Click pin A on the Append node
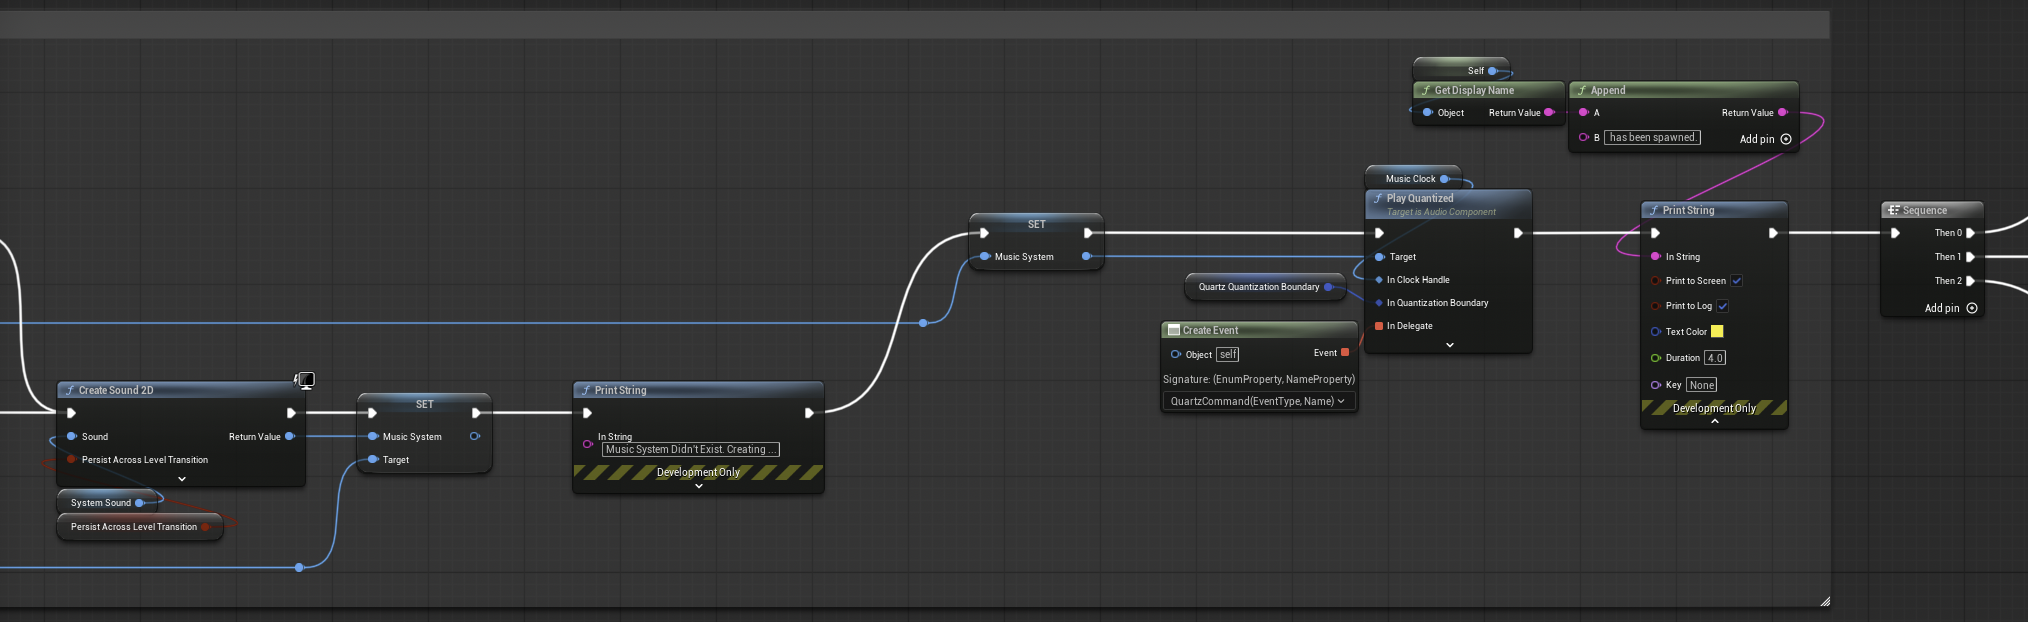Image resolution: width=2028 pixels, height=622 pixels. [1584, 113]
